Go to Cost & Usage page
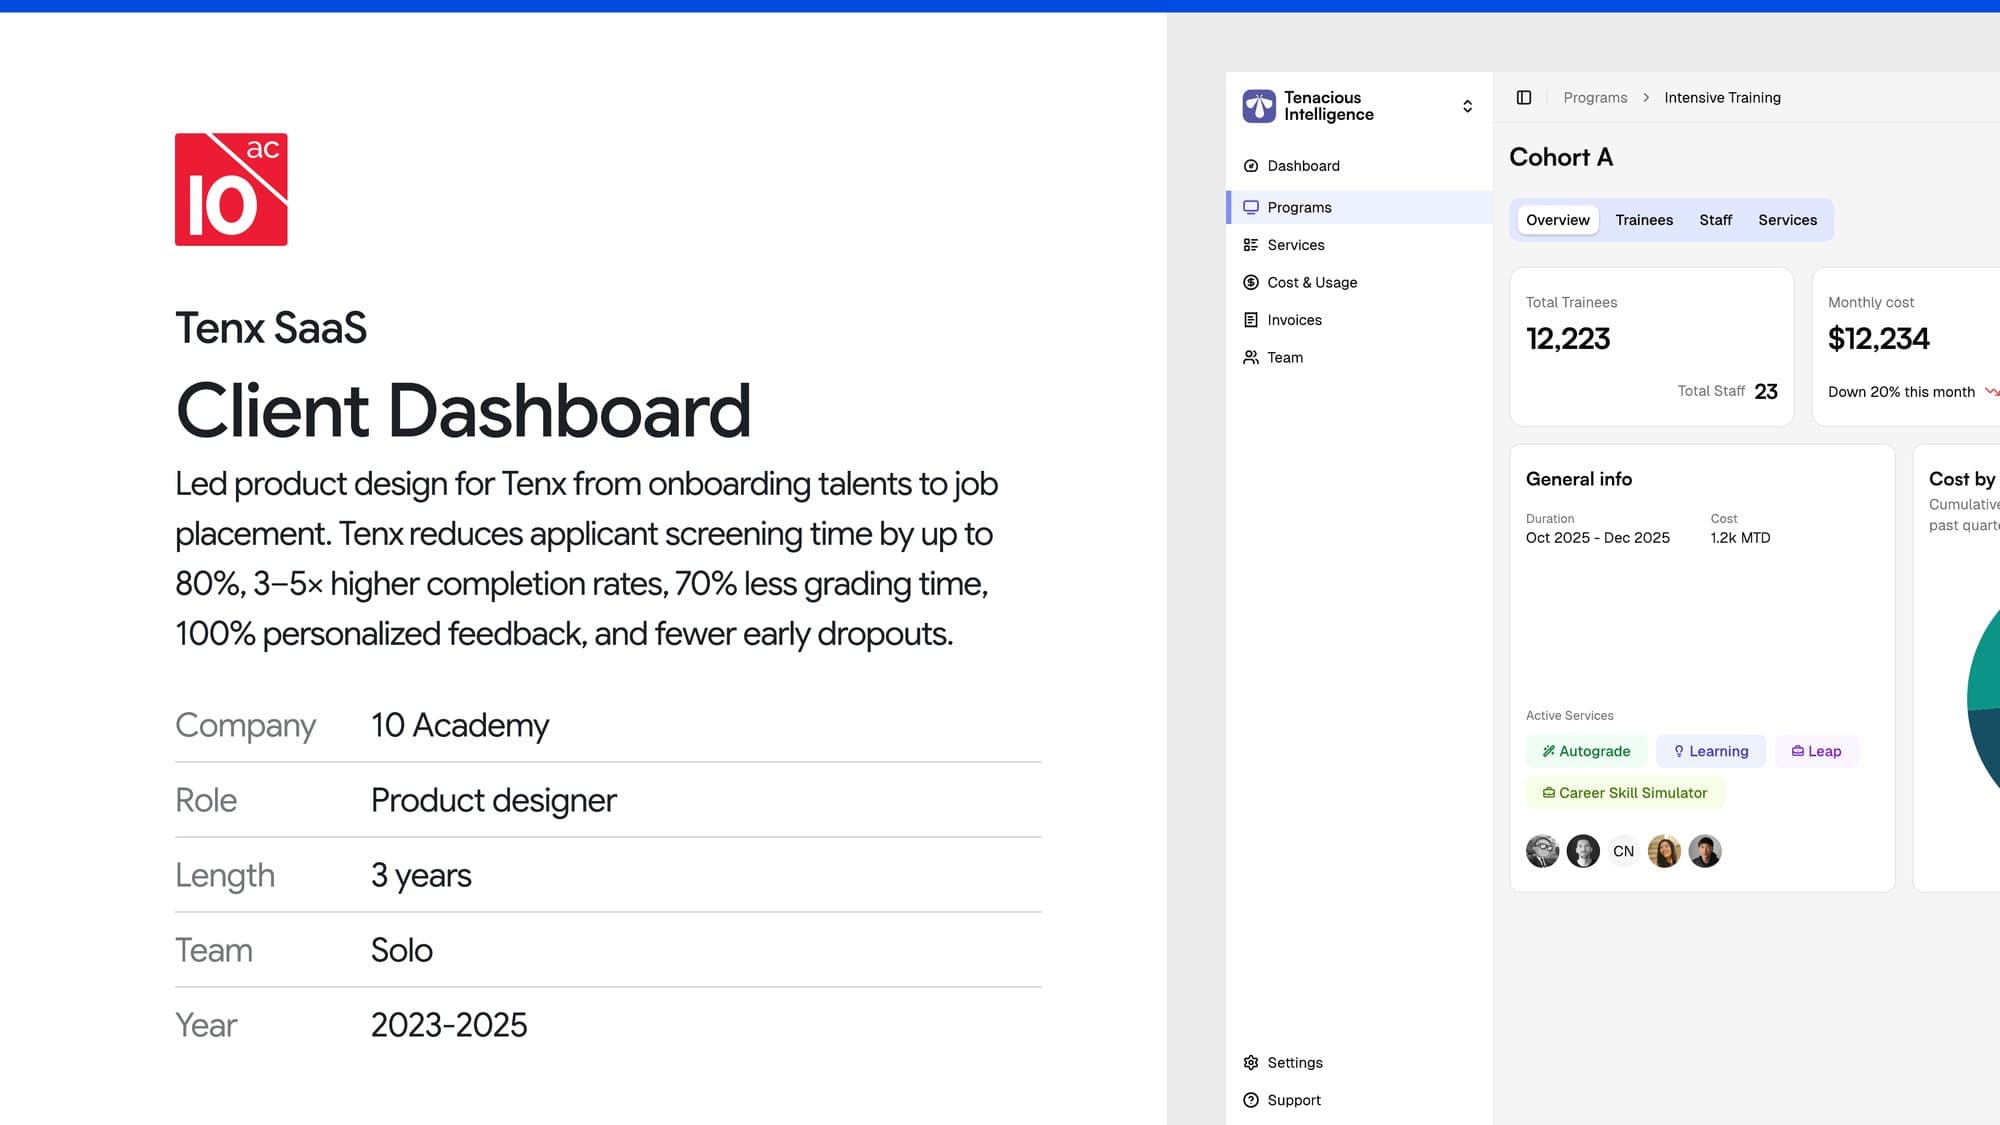 tap(1359, 283)
